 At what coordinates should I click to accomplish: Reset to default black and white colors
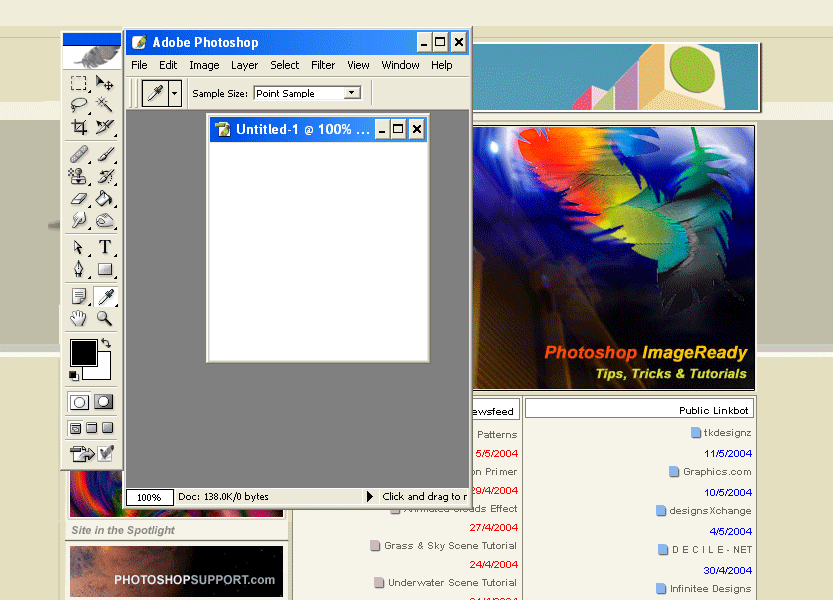(x=74, y=376)
